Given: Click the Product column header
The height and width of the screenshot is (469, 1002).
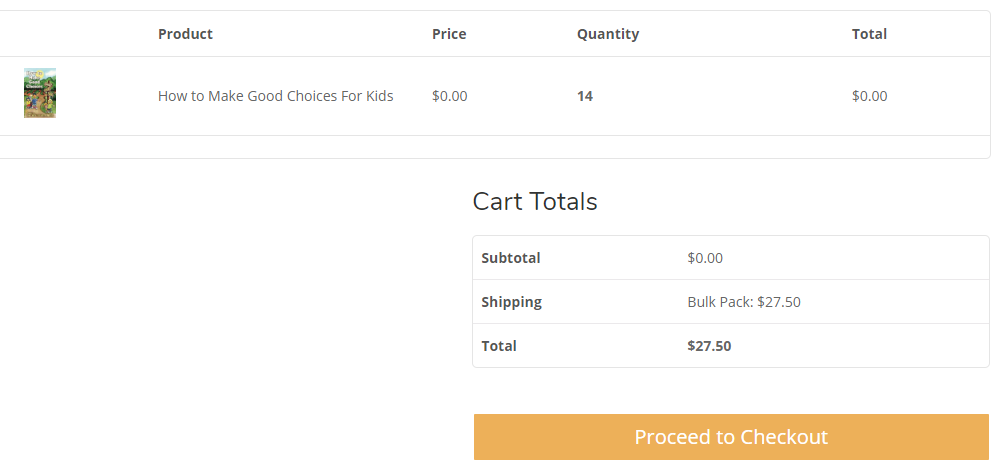Looking at the screenshot, I should [185, 34].
